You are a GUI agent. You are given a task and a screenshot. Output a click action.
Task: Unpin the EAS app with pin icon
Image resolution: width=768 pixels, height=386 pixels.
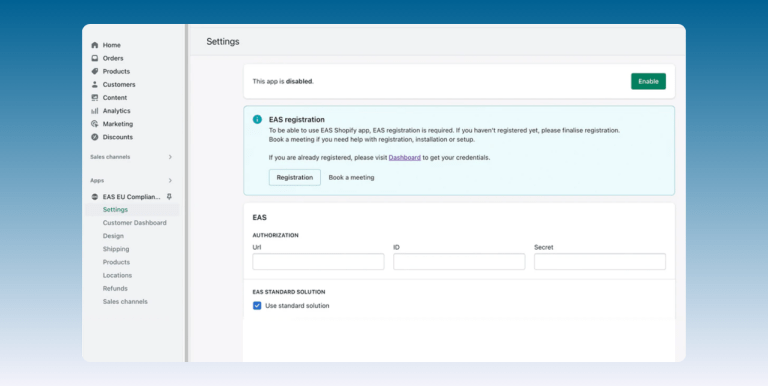pyautogui.click(x=169, y=196)
